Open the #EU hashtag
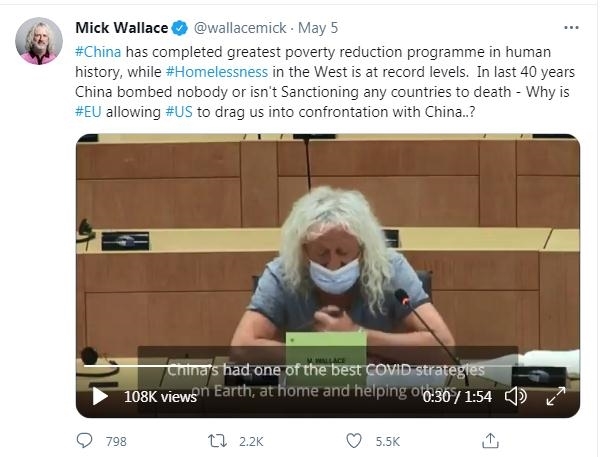The image size is (601, 457). coord(89,112)
